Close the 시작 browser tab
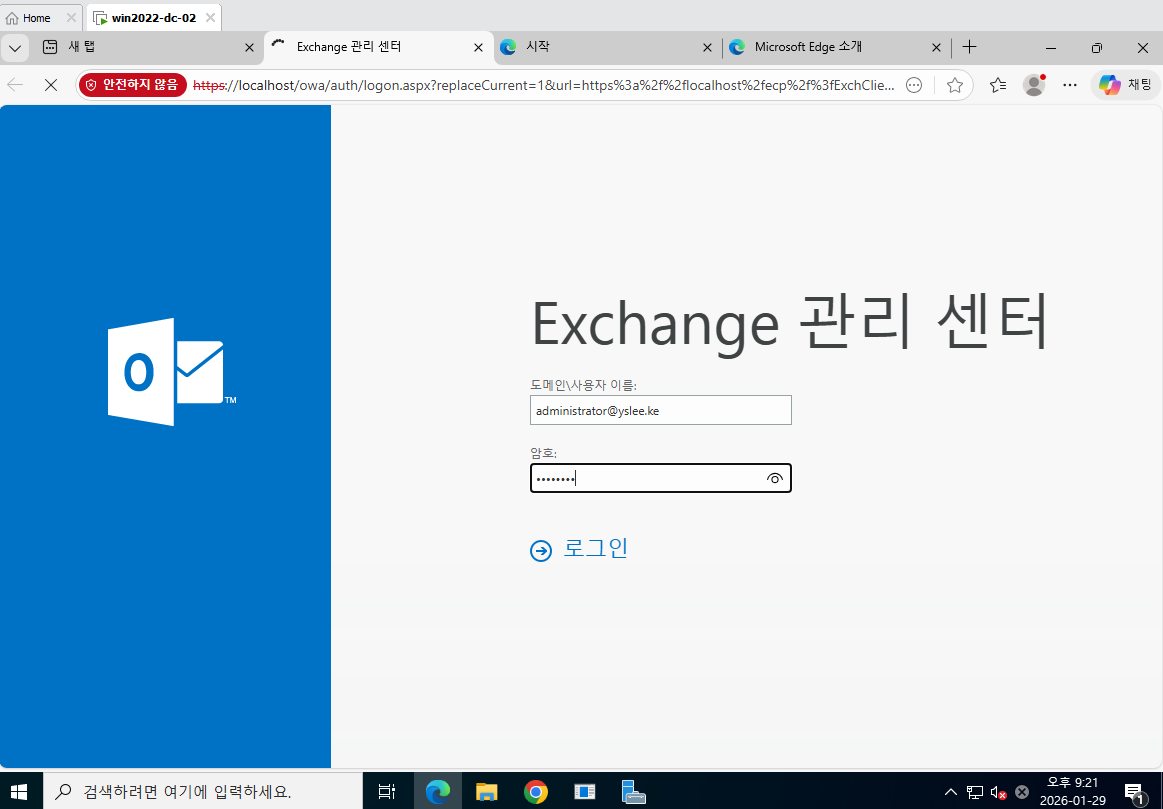Screen dimensions: 1163x809 pyautogui.click(x=707, y=47)
